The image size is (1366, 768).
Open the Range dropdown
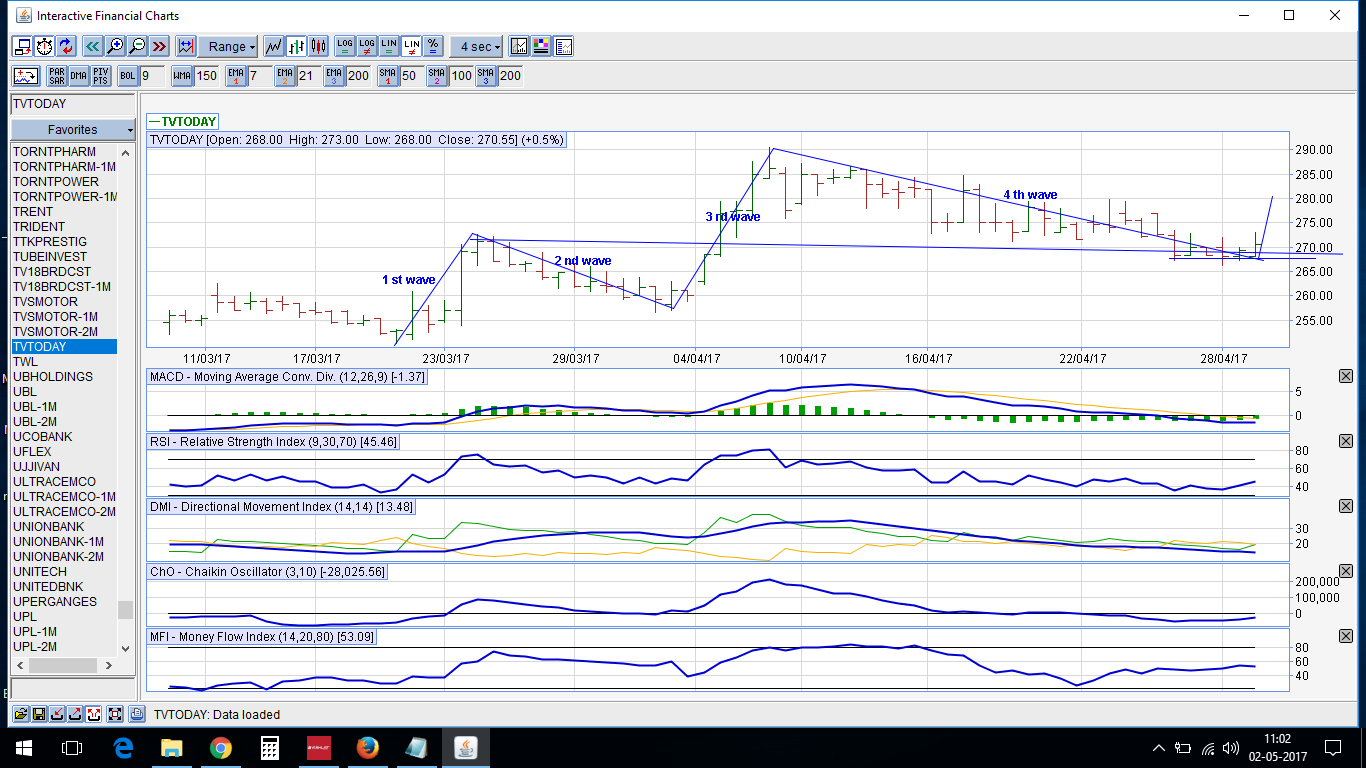click(x=228, y=46)
